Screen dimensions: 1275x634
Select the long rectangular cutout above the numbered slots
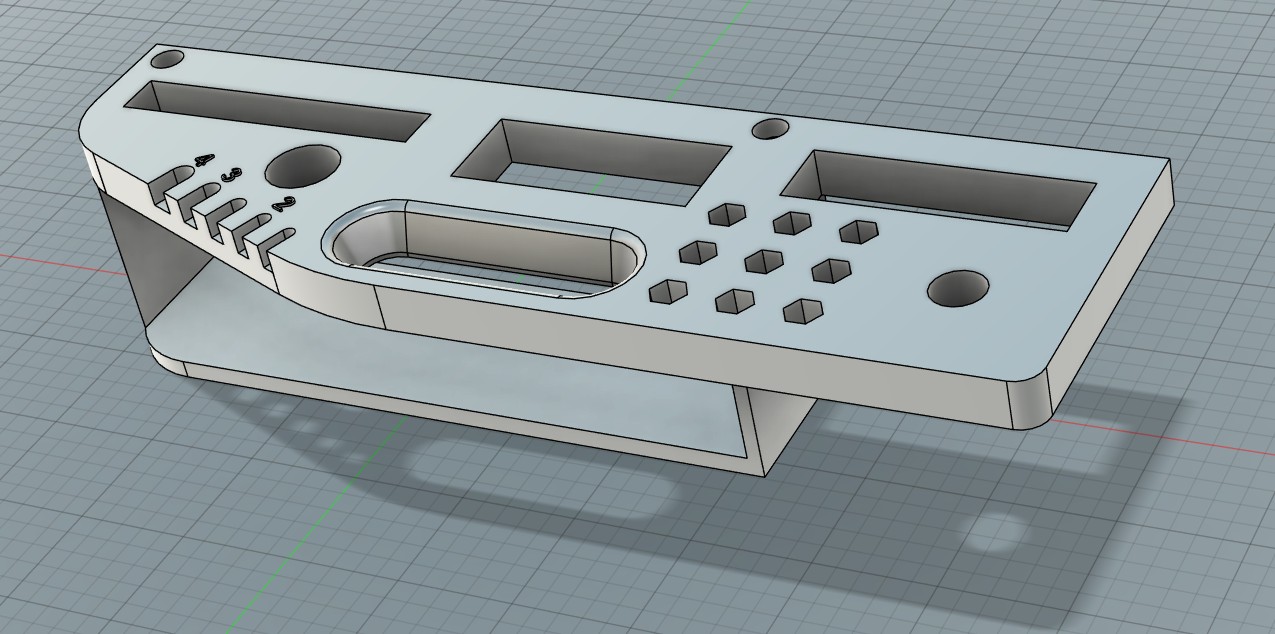pyautogui.click(x=277, y=110)
